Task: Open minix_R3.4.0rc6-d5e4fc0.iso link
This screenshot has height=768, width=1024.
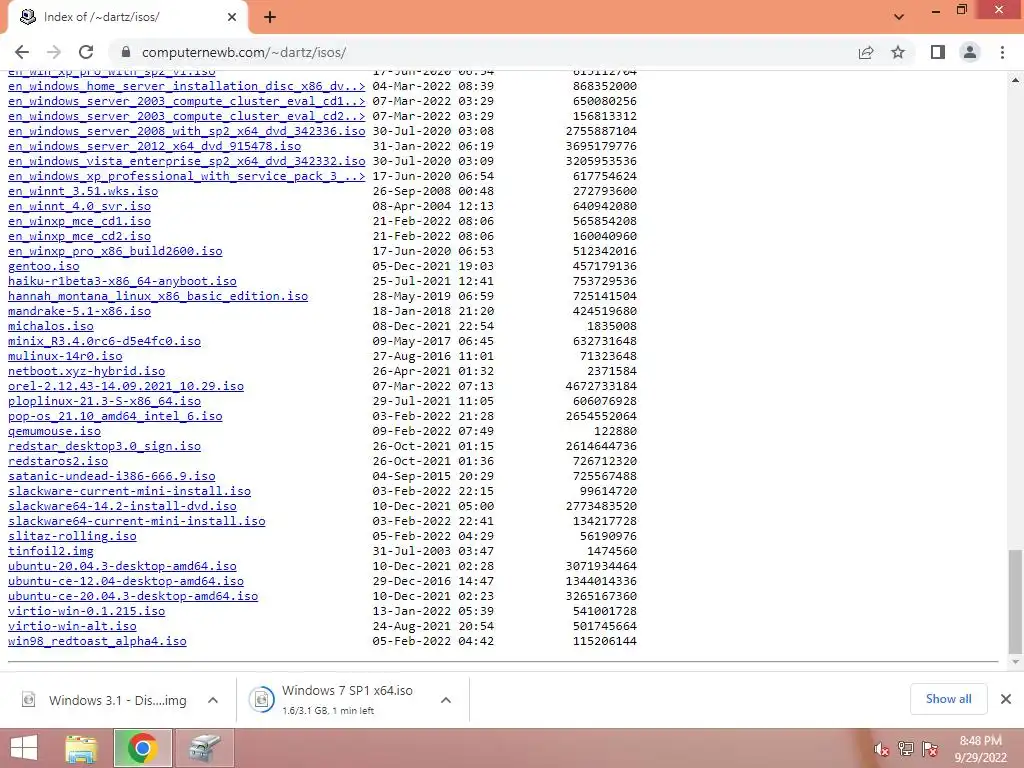Action: pos(104,342)
